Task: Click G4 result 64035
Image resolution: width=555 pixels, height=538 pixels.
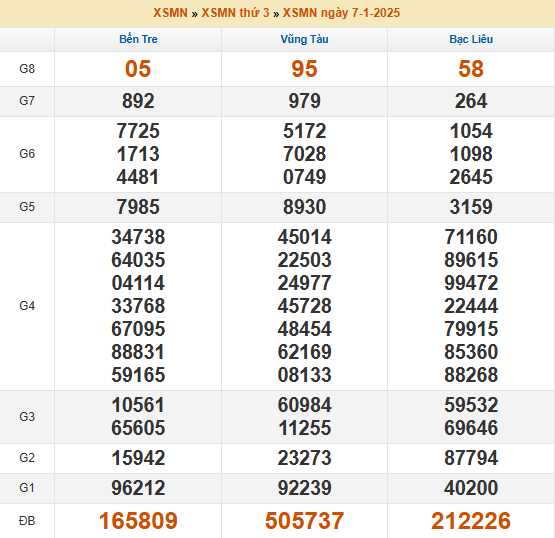Action: tap(138, 260)
